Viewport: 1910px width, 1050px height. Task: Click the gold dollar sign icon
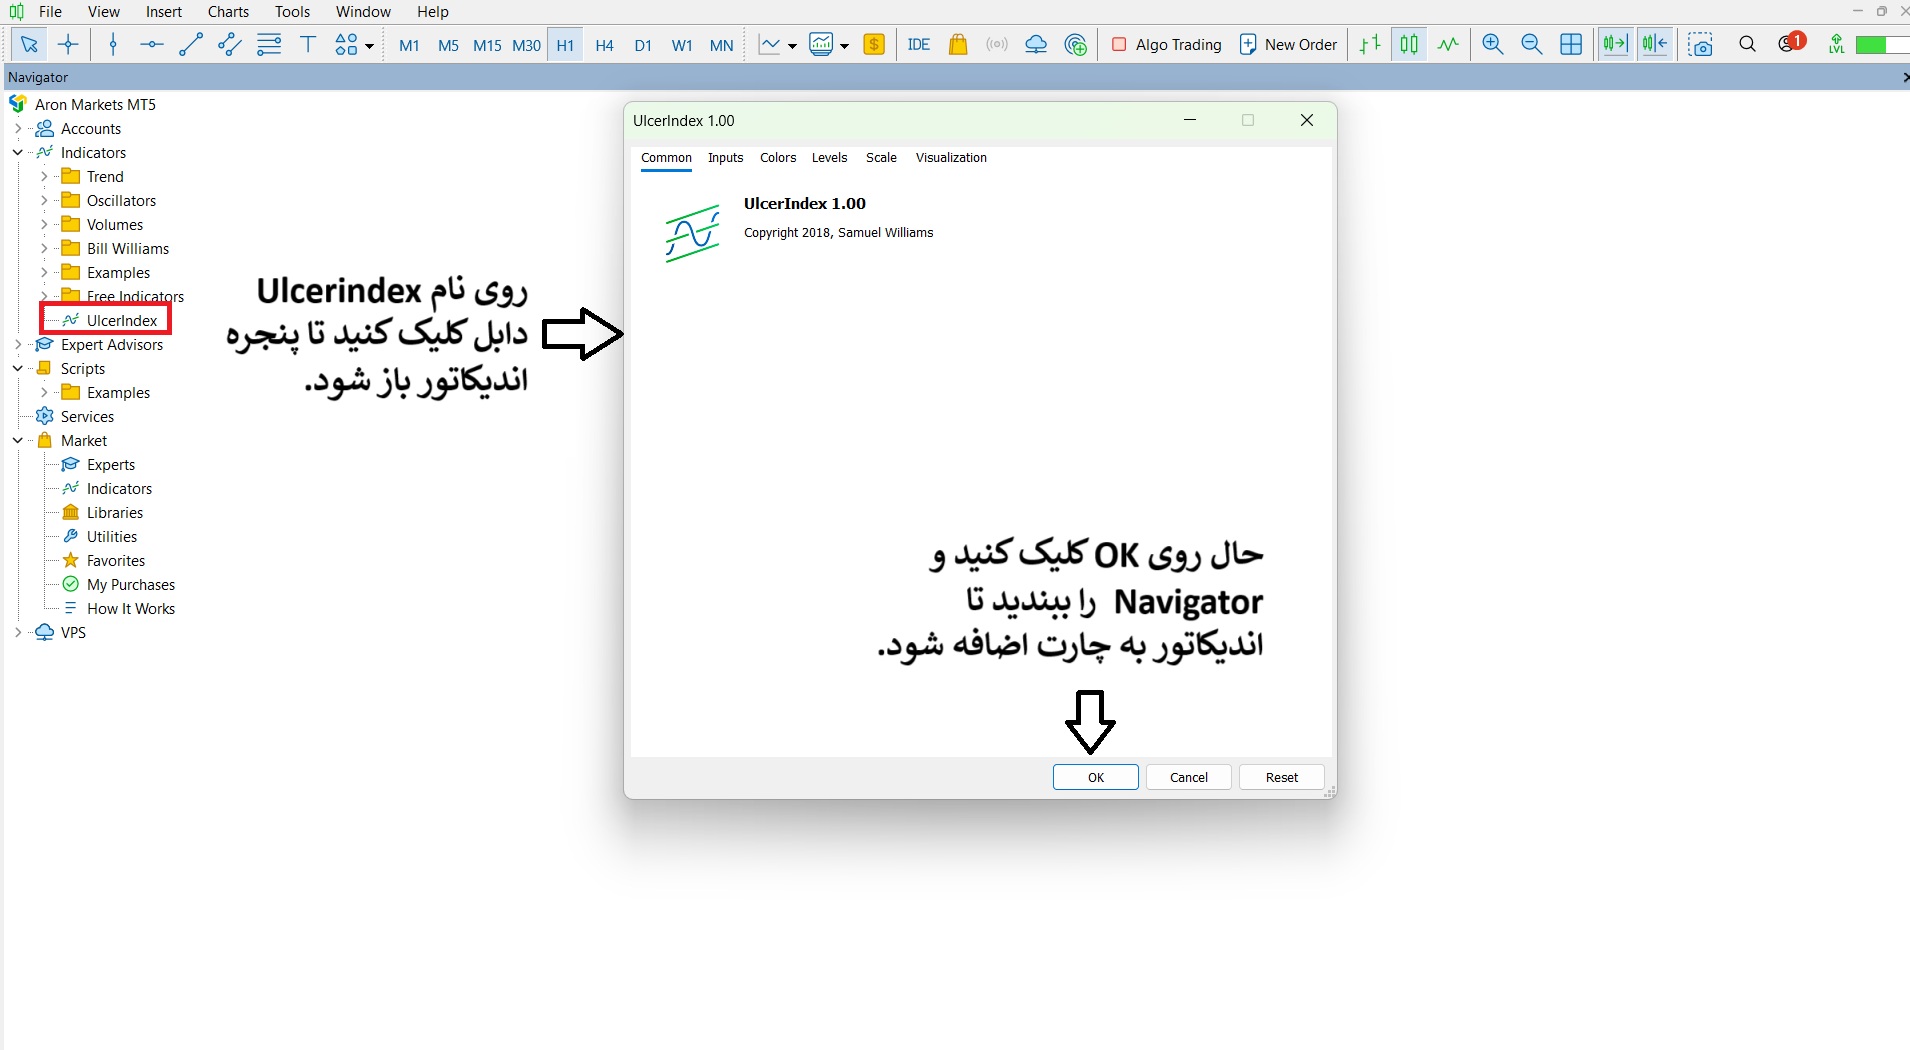(874, 44)
